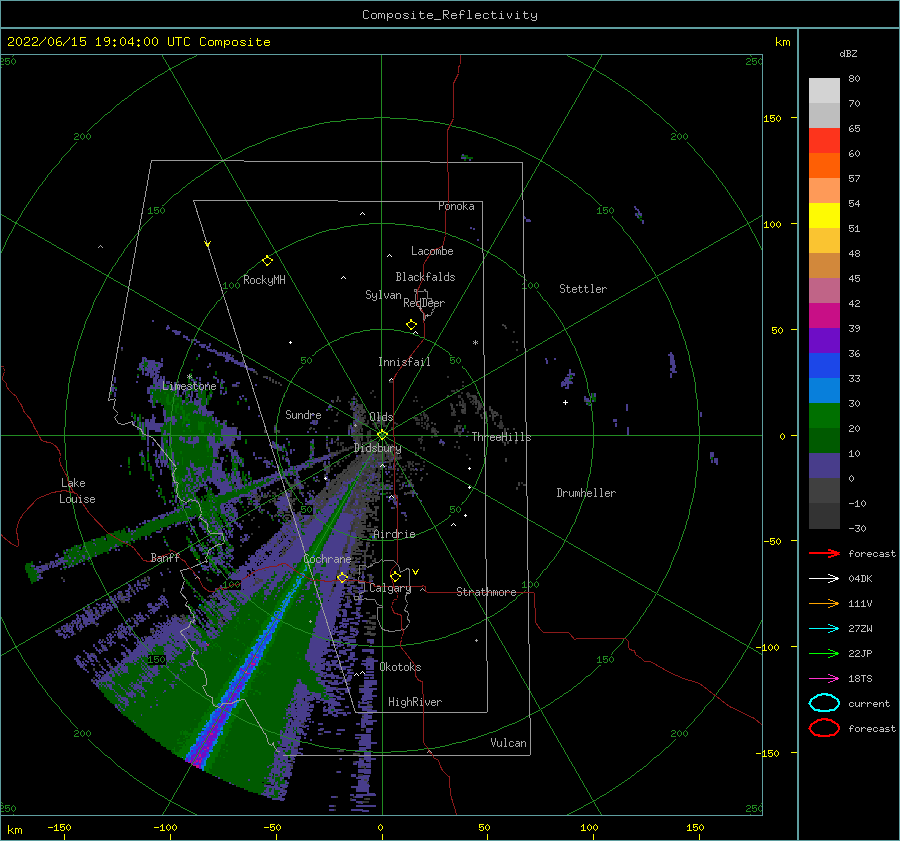This screenshot has height=841, width=900.
Task: Click the Cochrane map label
Action: click(x=327, y=559)
